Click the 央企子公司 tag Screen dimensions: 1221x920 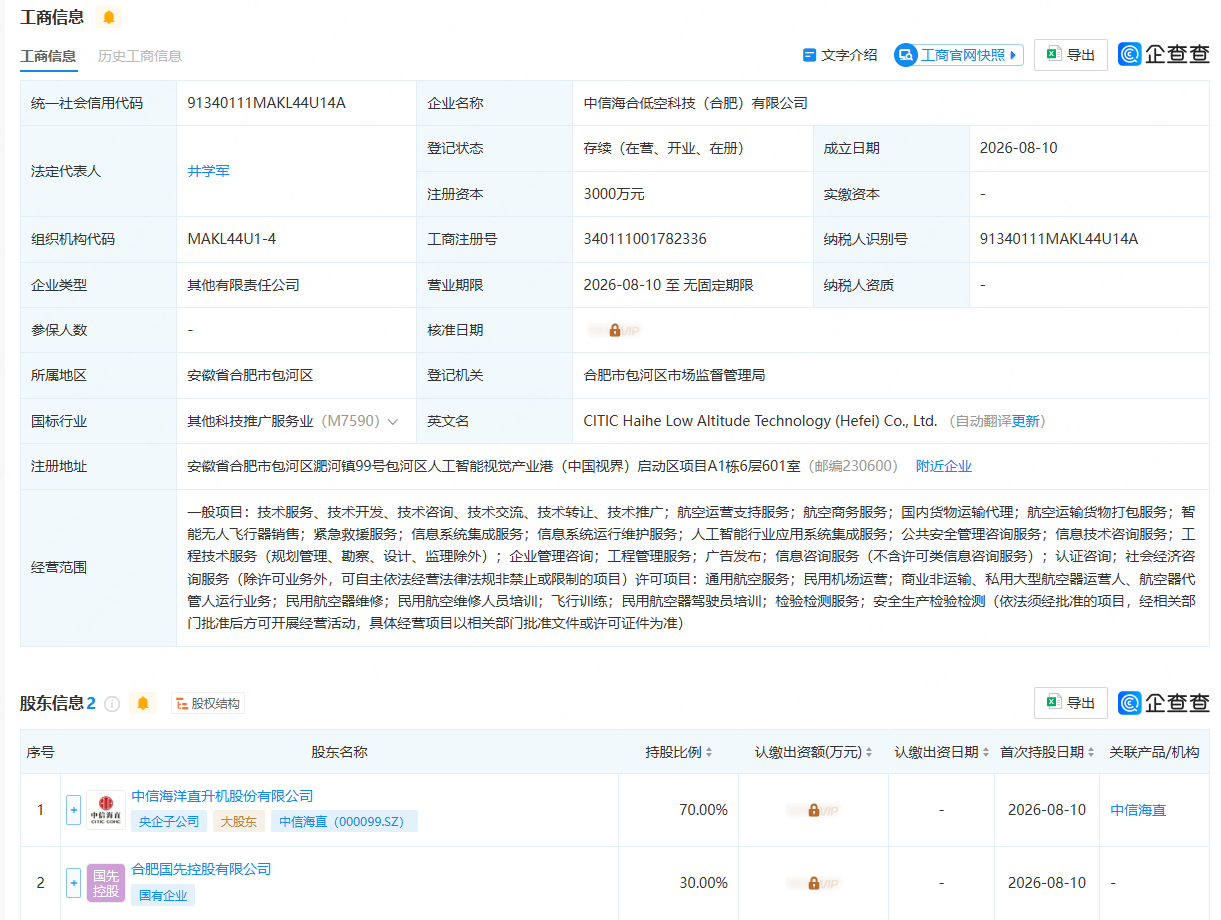[168, 822]
